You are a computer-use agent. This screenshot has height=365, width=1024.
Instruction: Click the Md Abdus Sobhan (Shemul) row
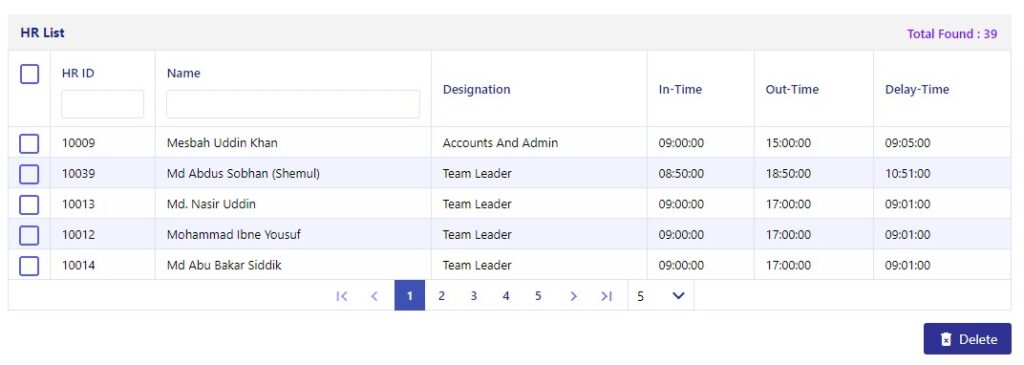[x=509, y=174]
